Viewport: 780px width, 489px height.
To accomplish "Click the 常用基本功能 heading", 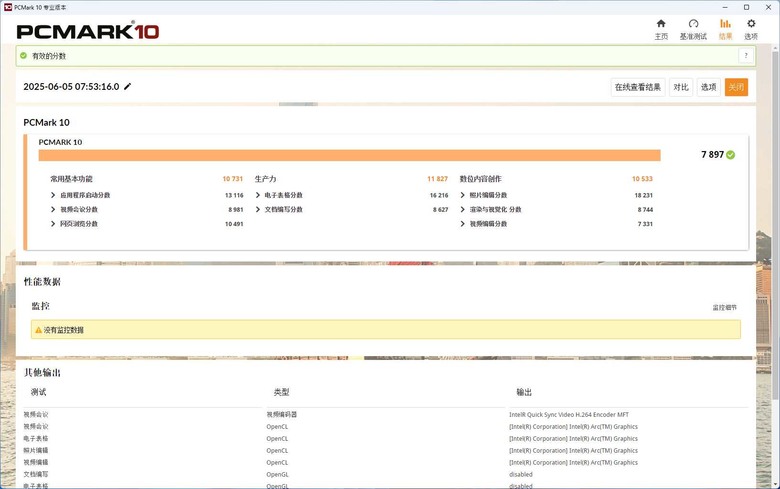I will tap(71, 179).
